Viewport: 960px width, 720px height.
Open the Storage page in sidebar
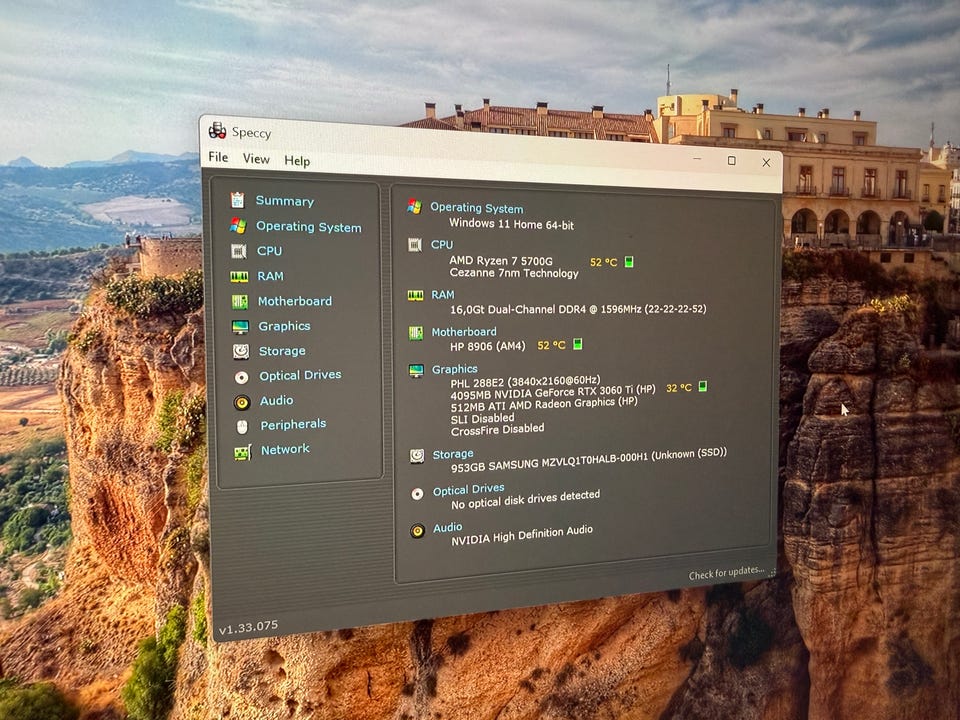(282, 351)
